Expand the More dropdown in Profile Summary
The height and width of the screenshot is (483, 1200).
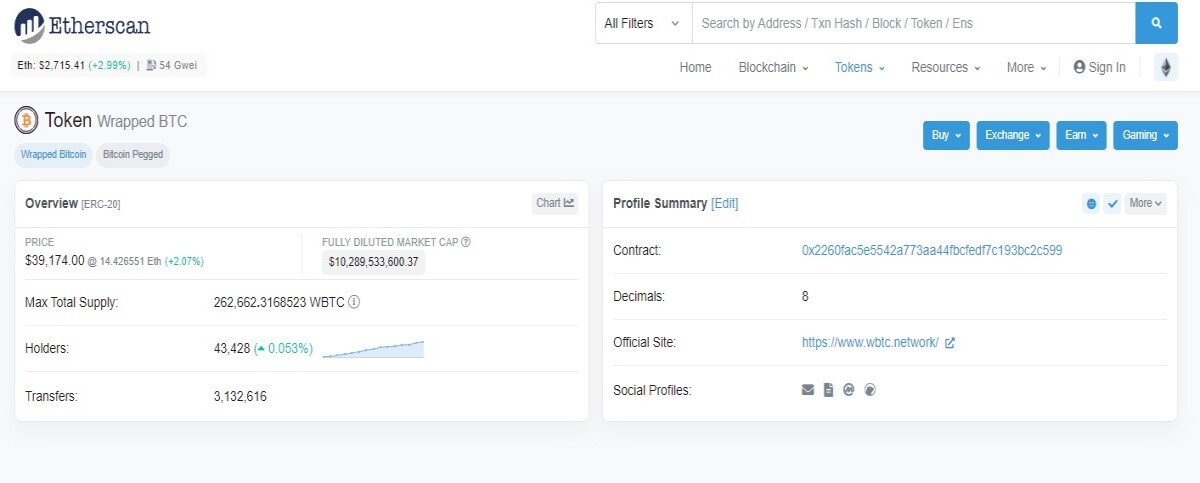(x=1145, y=203)
